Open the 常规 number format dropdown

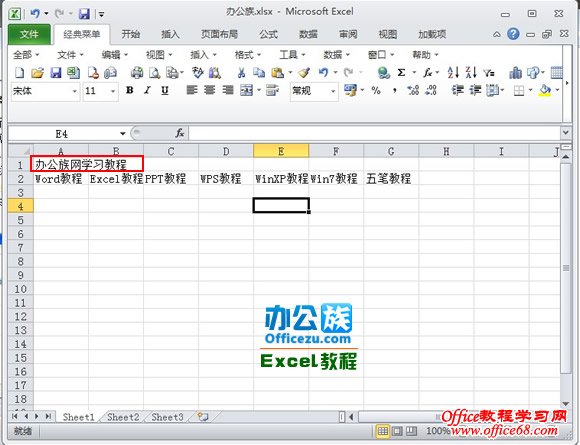coord(333,91)
